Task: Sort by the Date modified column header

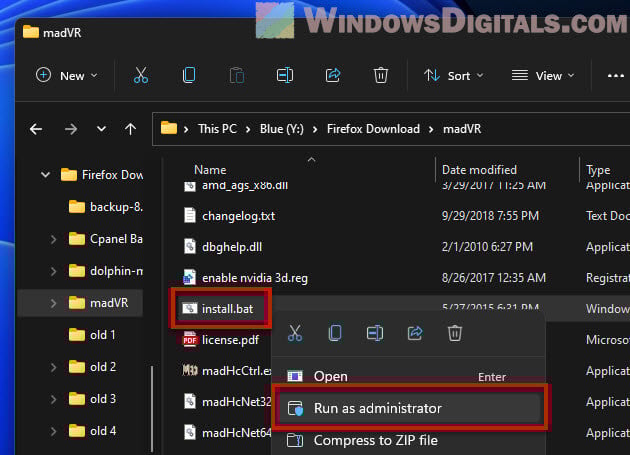Action: (479, 170)
